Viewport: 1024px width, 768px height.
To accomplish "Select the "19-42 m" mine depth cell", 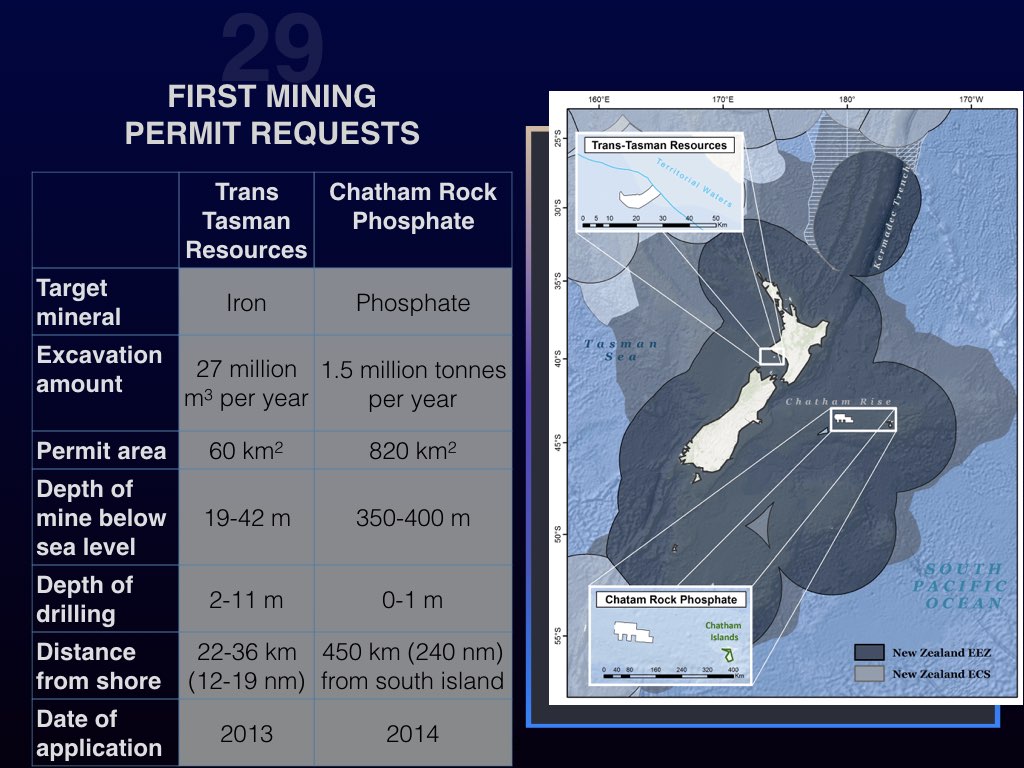I will [x=246, y=518].
